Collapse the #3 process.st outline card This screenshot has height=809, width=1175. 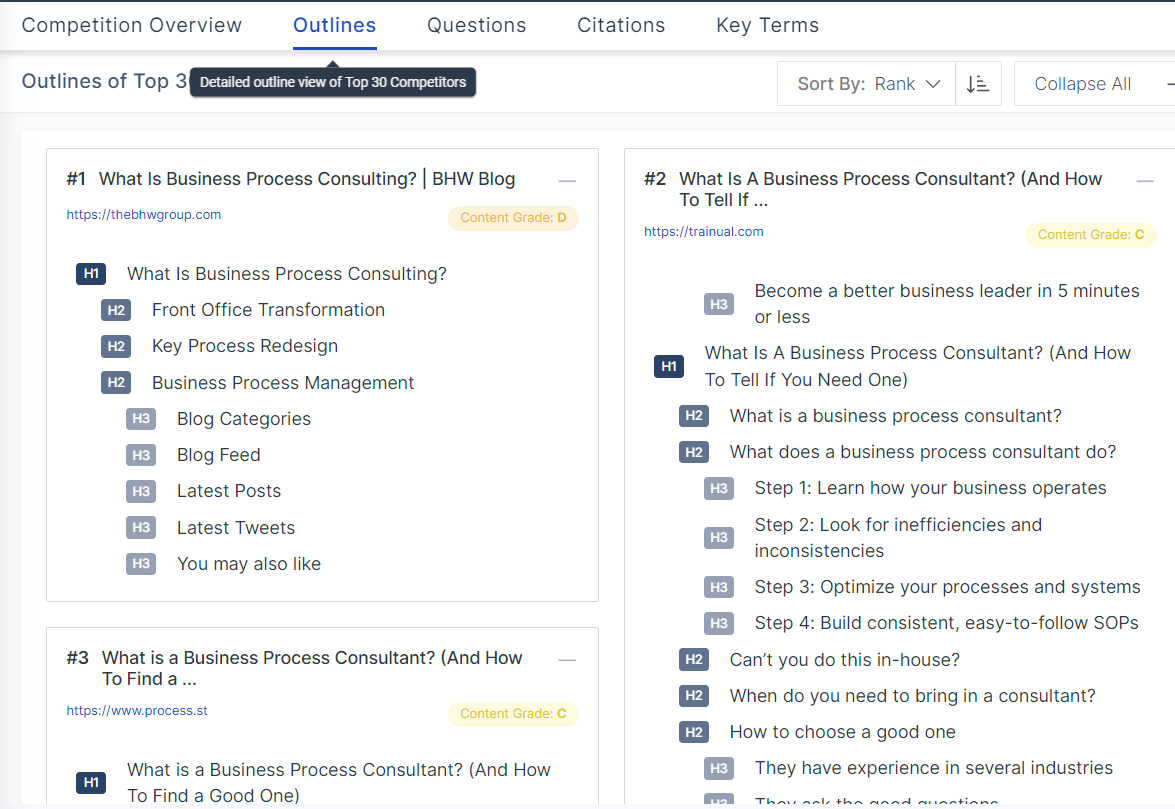[567, 660]
